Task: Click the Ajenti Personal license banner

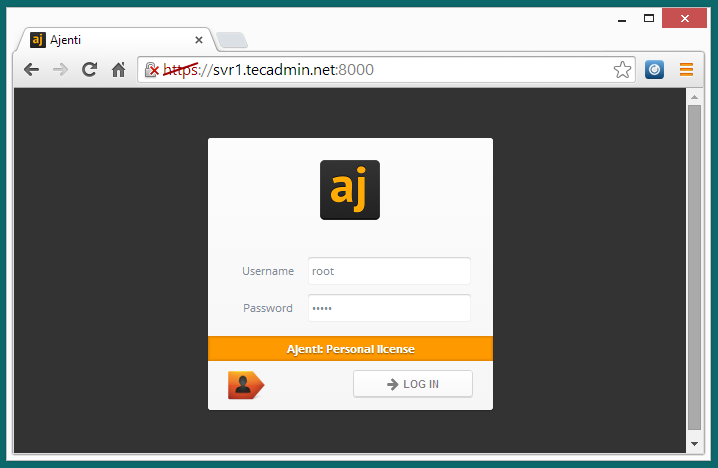Action: pyautogui.click(x=350, y=349)
